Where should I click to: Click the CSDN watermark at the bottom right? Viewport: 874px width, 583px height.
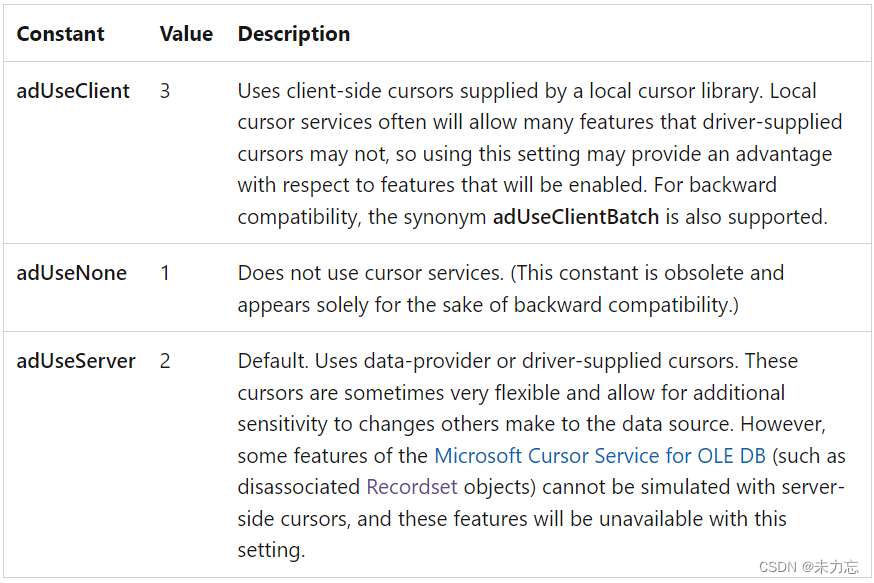coord(808,567)
